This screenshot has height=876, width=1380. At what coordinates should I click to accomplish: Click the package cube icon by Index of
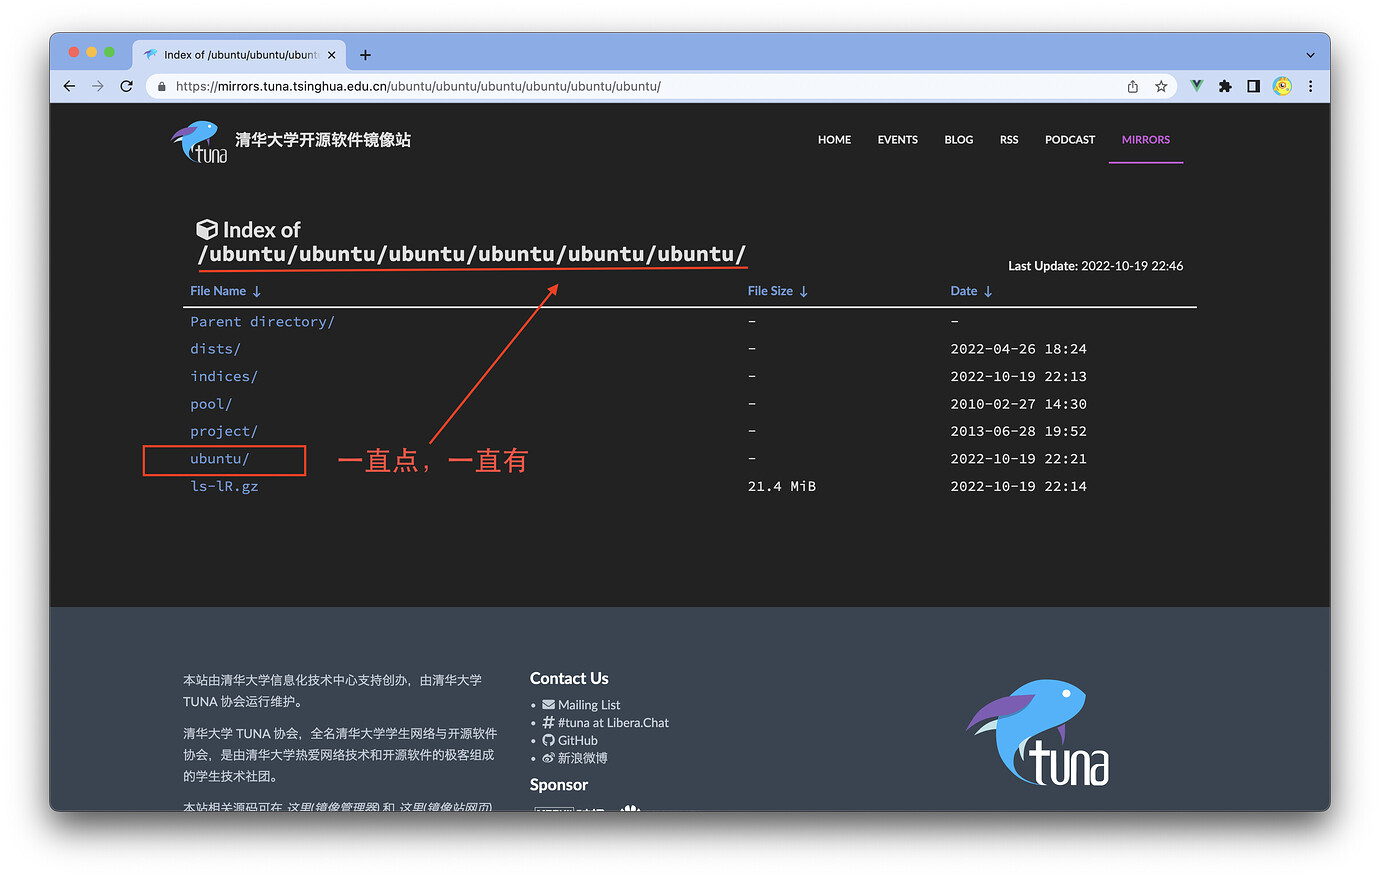(x=207, y=230)
